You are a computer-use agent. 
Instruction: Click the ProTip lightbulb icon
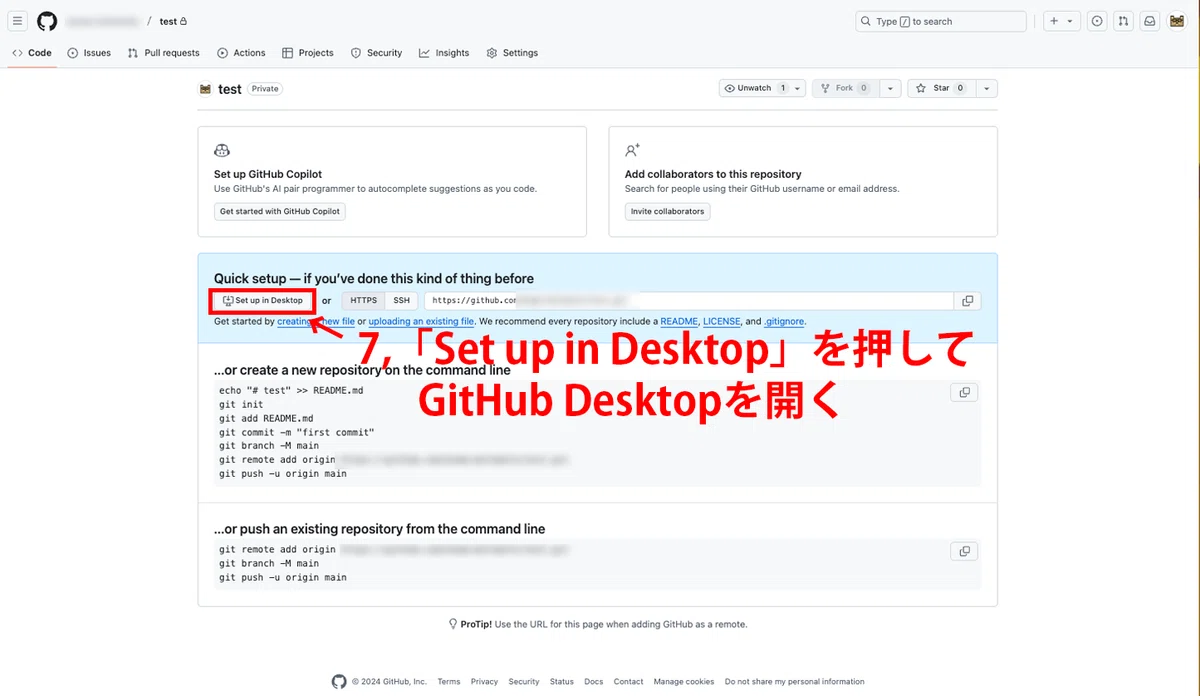point(453,624)
